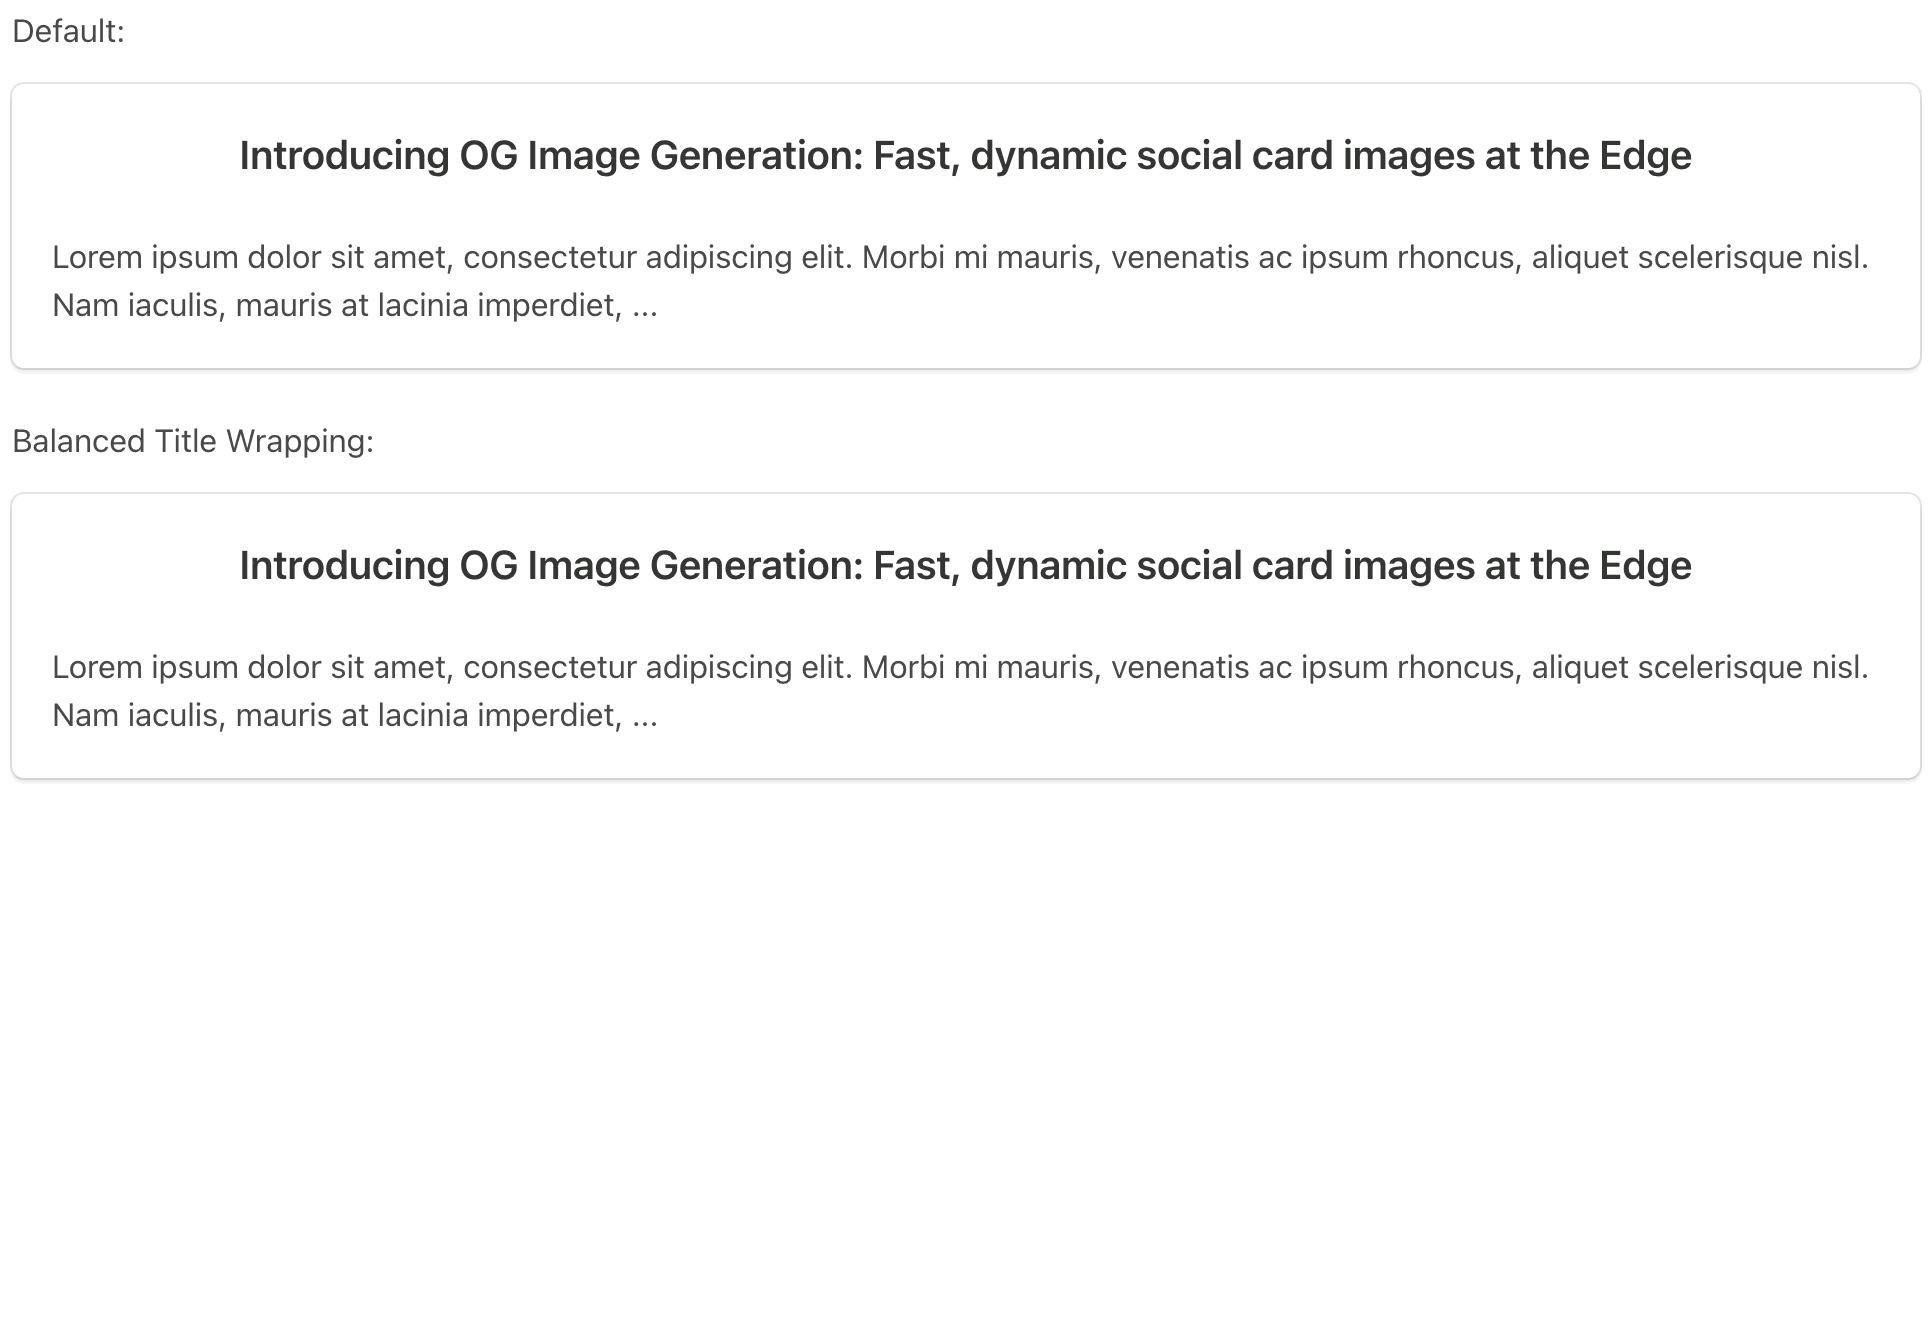Click the "Balanced Title Wrapping:" label
Viewport: 1930px width, 1342px height.
click(x=193, y=441)
